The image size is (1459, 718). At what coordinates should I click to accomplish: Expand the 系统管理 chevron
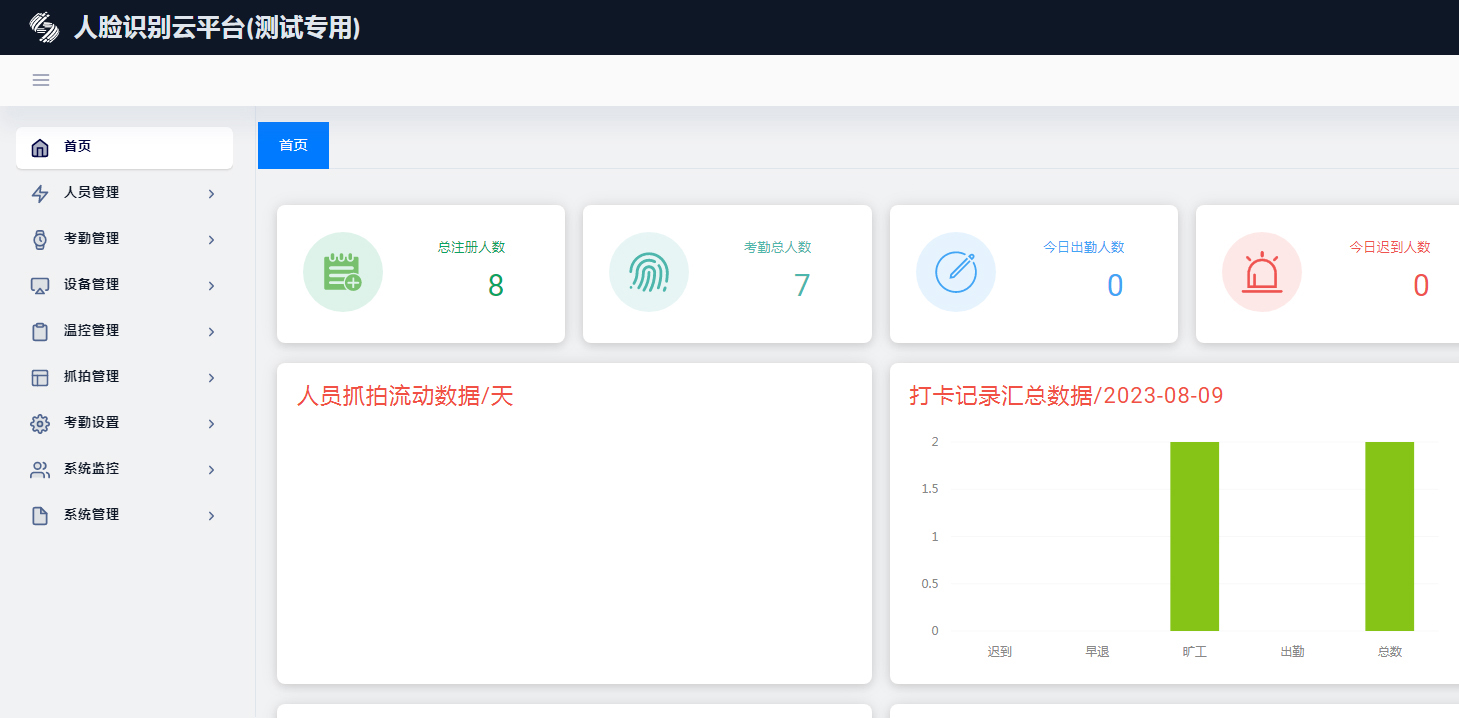coord(211,515)
